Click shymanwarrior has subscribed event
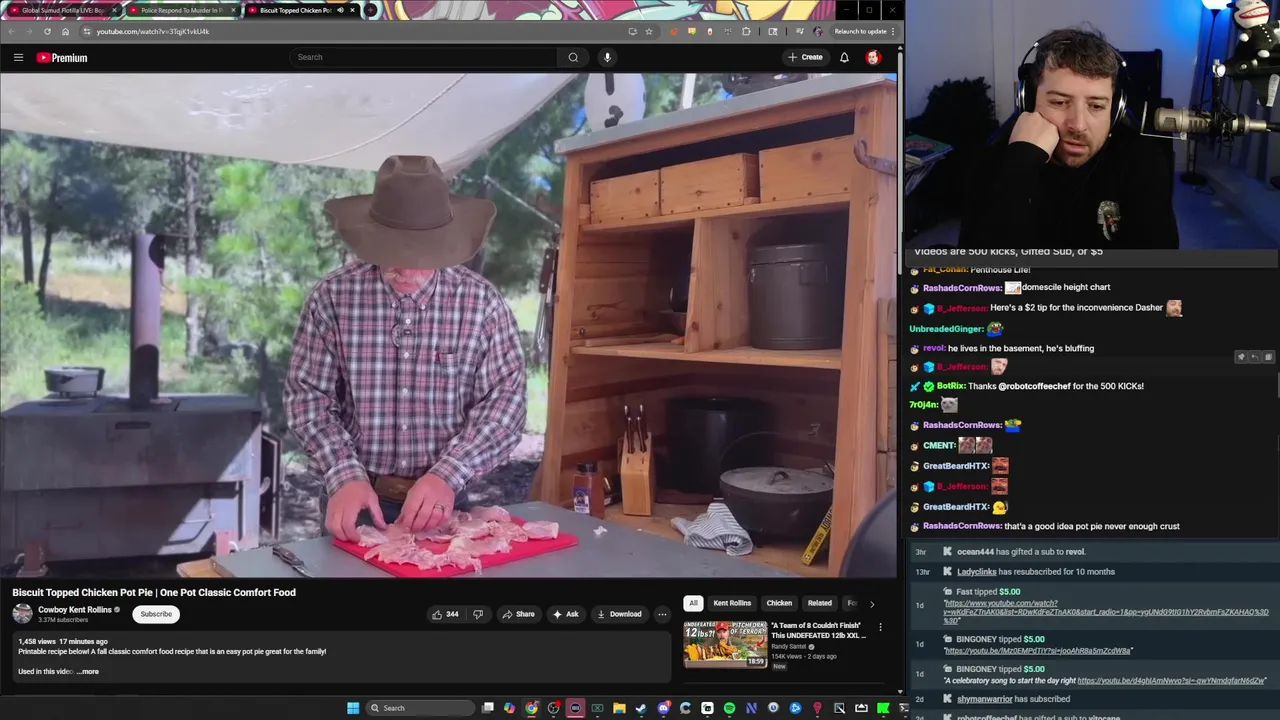Screen dimensions: 1280x720 click(x=1013, y=699)
